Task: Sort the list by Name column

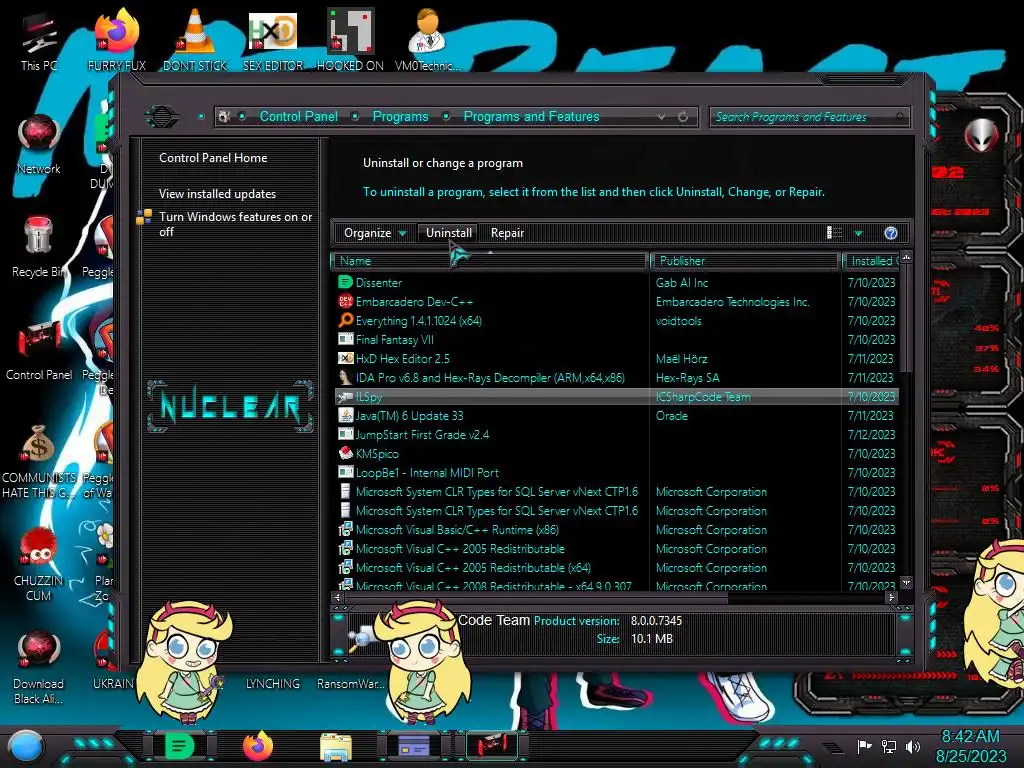Action: coord(490,261)
